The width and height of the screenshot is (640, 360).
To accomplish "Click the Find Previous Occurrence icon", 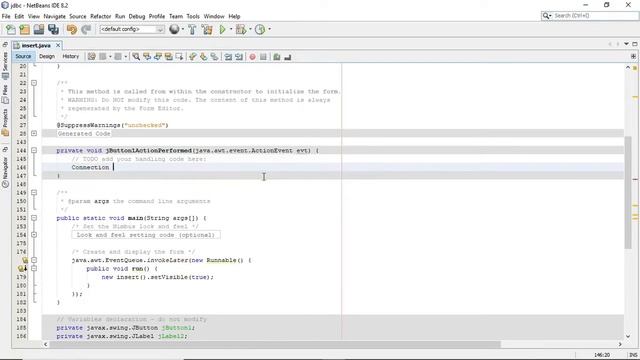I will coord(147,57).
